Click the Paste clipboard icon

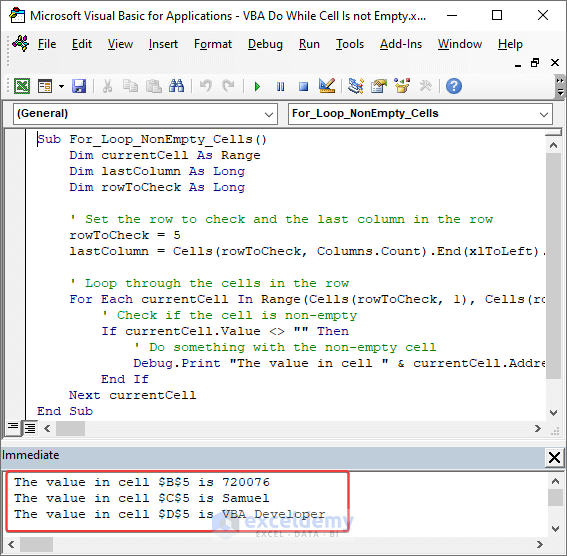[x=153, y=86]
